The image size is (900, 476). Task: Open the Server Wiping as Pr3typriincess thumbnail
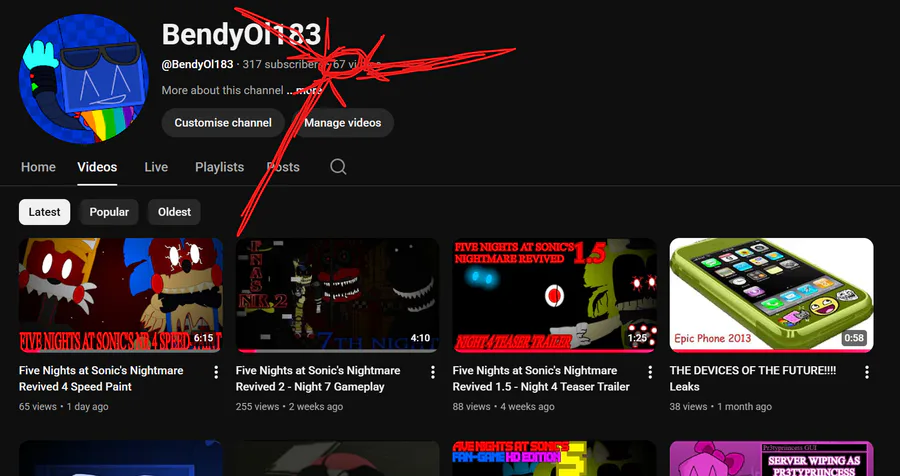(771, 458)
